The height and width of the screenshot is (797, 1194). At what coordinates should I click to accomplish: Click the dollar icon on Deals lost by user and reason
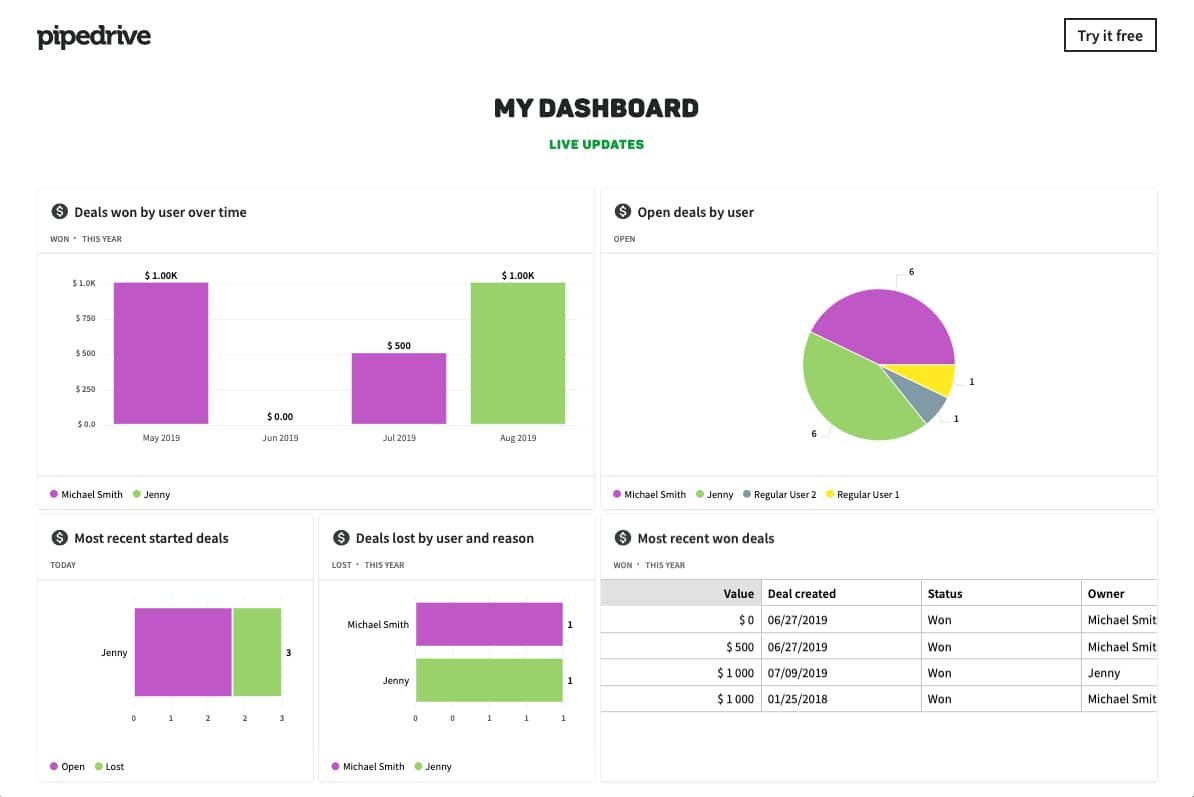click(x=340, y=538)
